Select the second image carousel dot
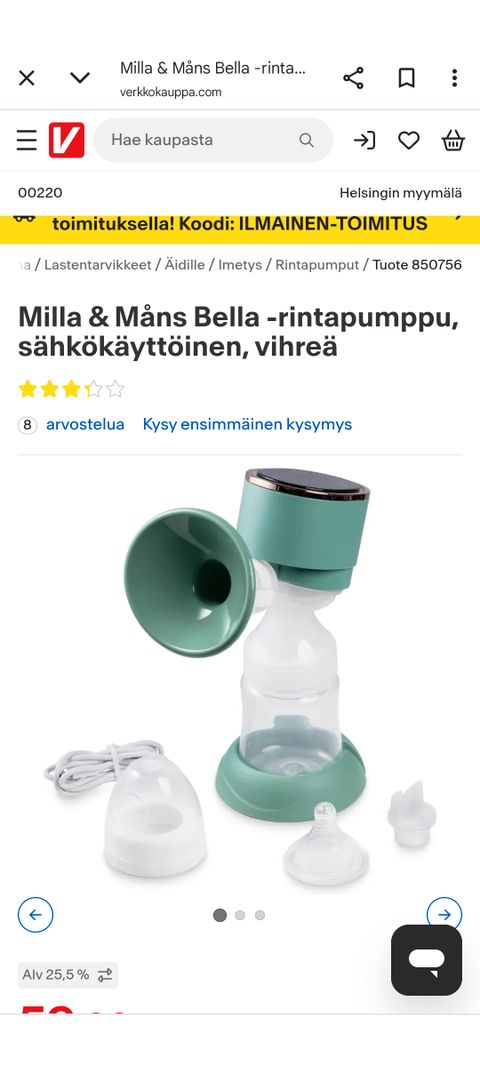This screenshot has height=1067, width=480. 240,915
